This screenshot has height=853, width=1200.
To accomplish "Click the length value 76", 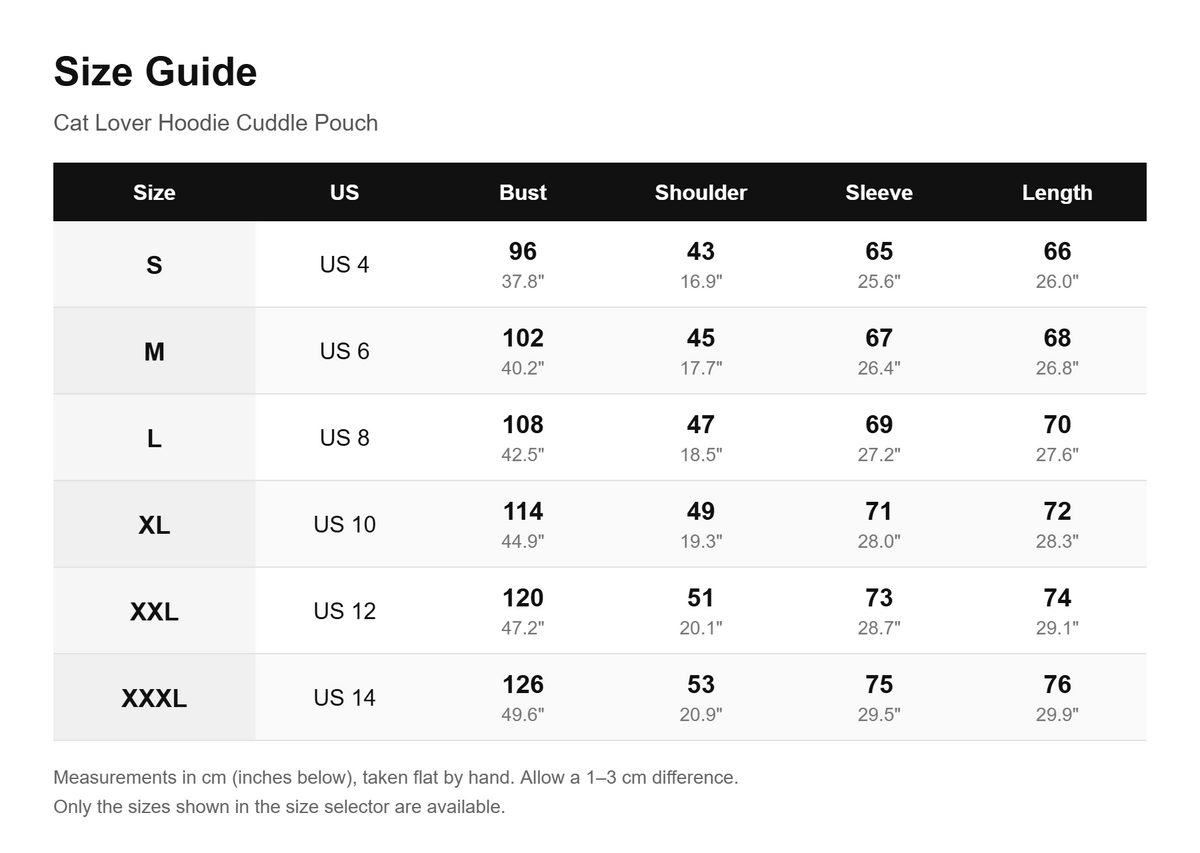I will click(x=1057, y=684).
